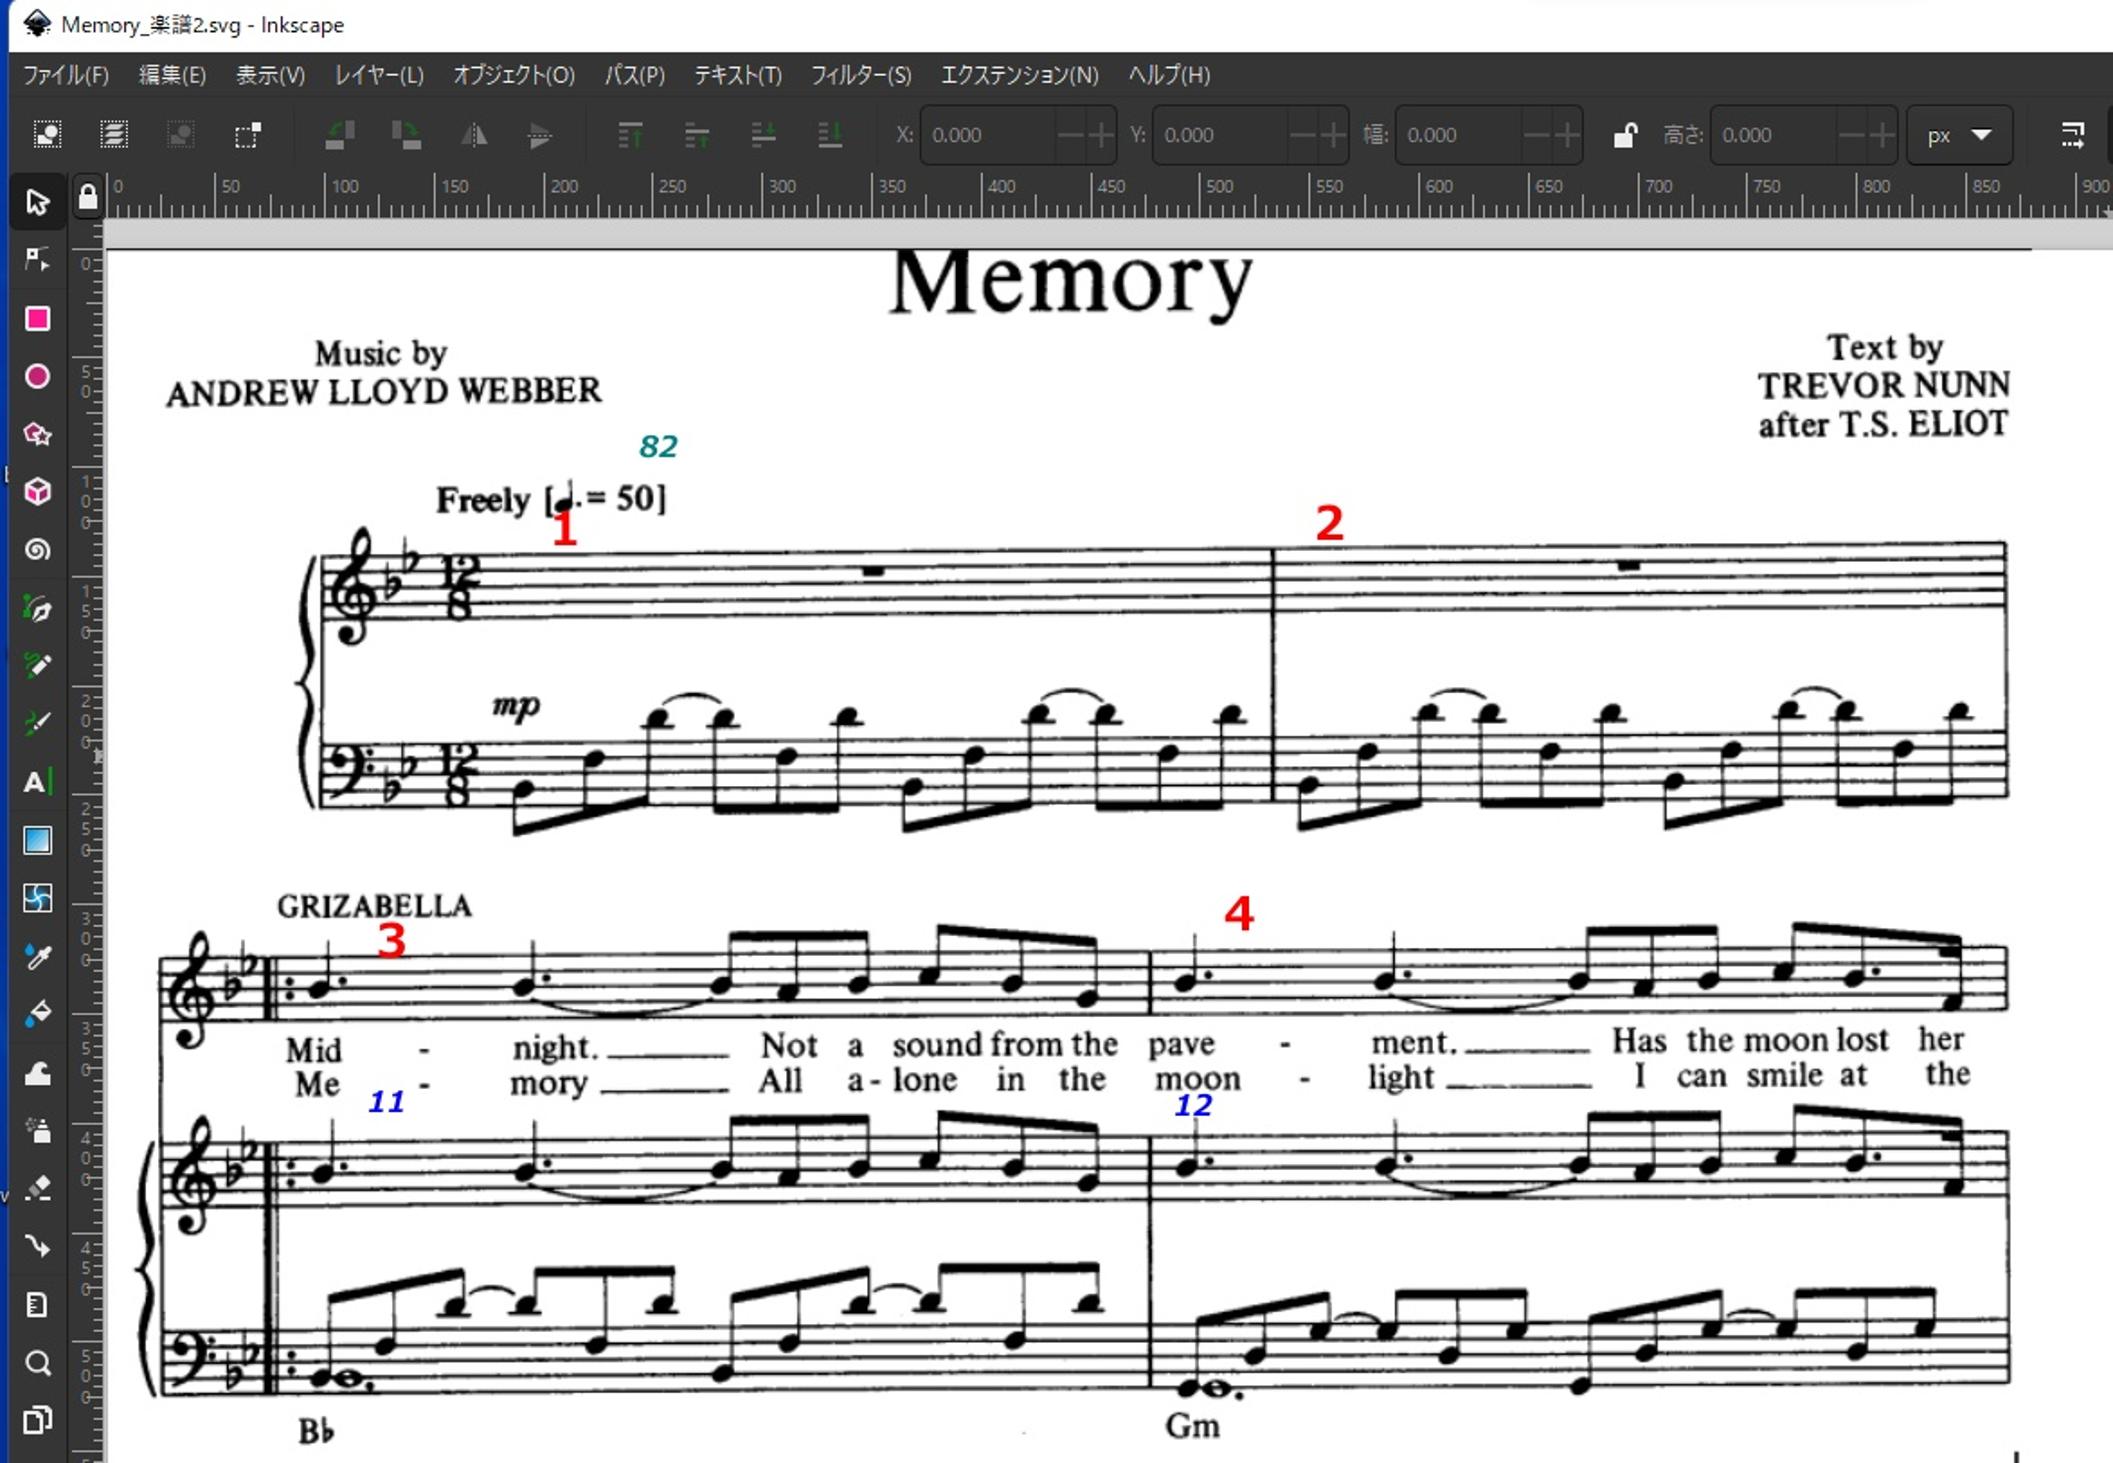2113x1463 pixels.
Task: Select the Node editing tool
Action: (x=37, y=260)
